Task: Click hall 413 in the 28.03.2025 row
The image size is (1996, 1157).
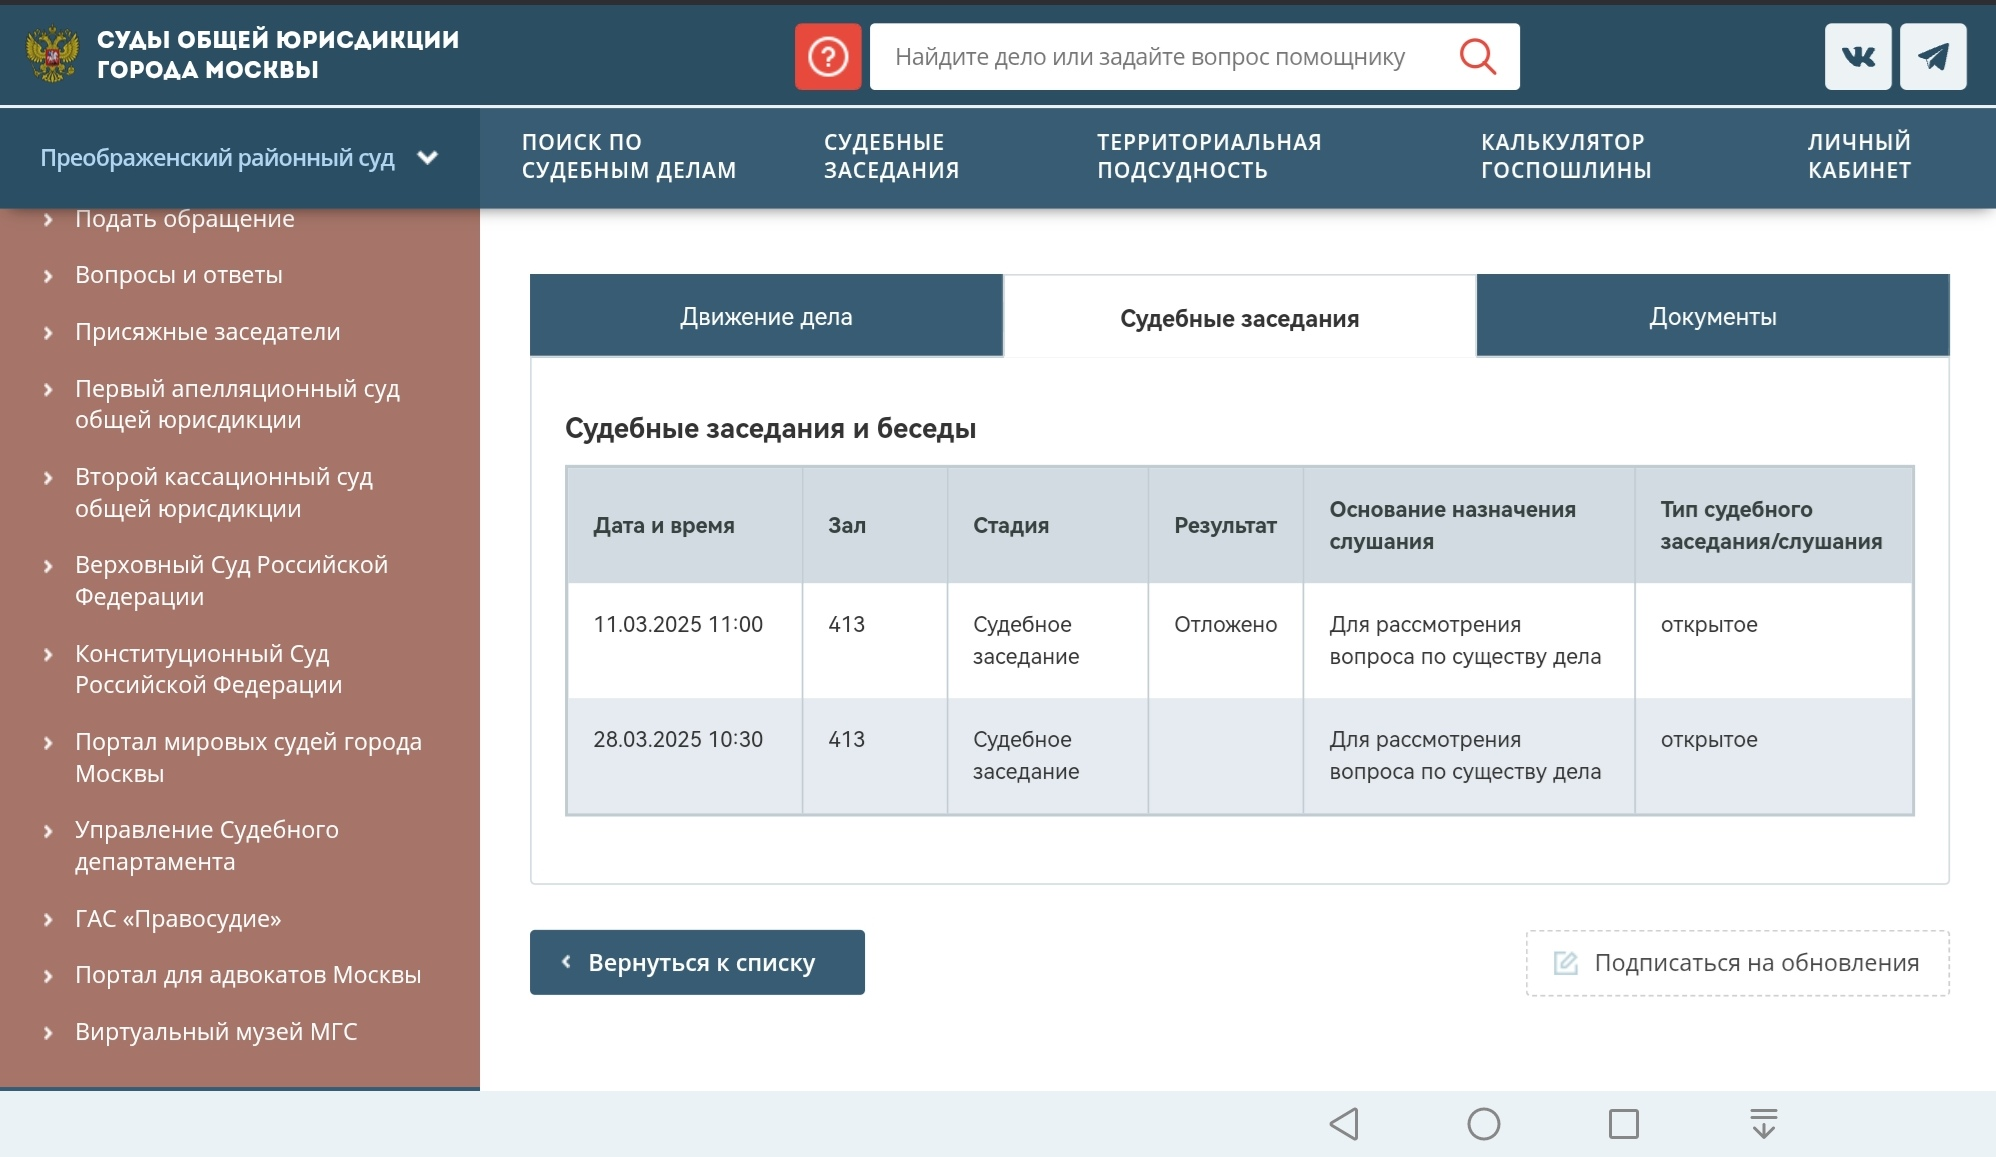Action: coord(846,739)
